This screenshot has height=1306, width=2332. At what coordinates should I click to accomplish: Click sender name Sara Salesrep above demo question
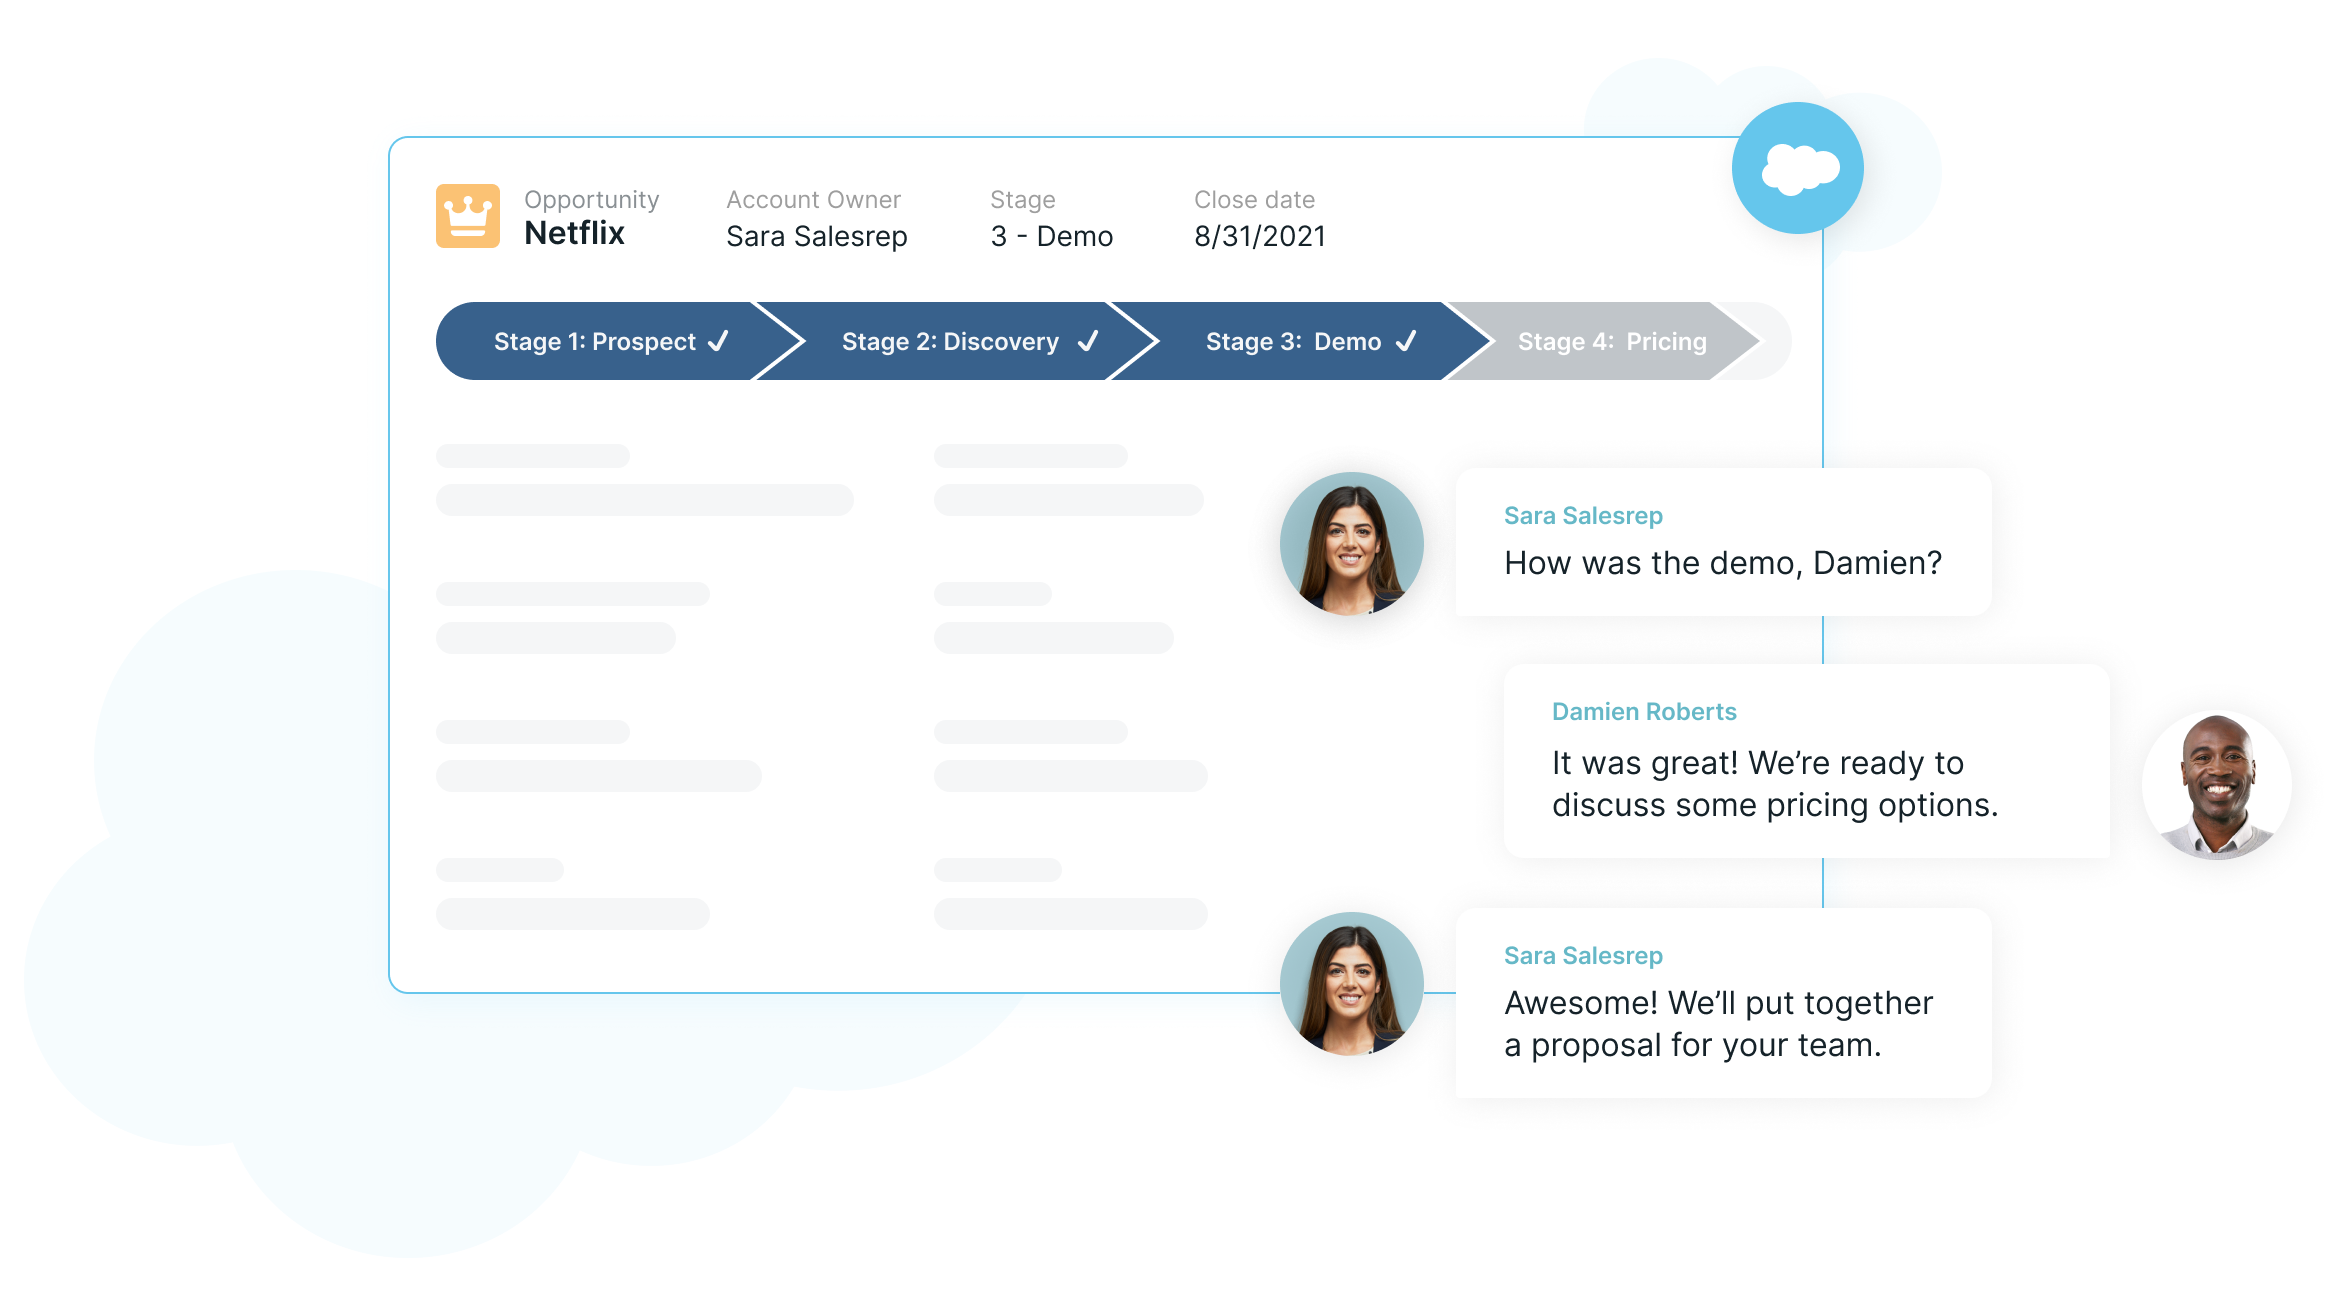click(x=1583, y=516)
